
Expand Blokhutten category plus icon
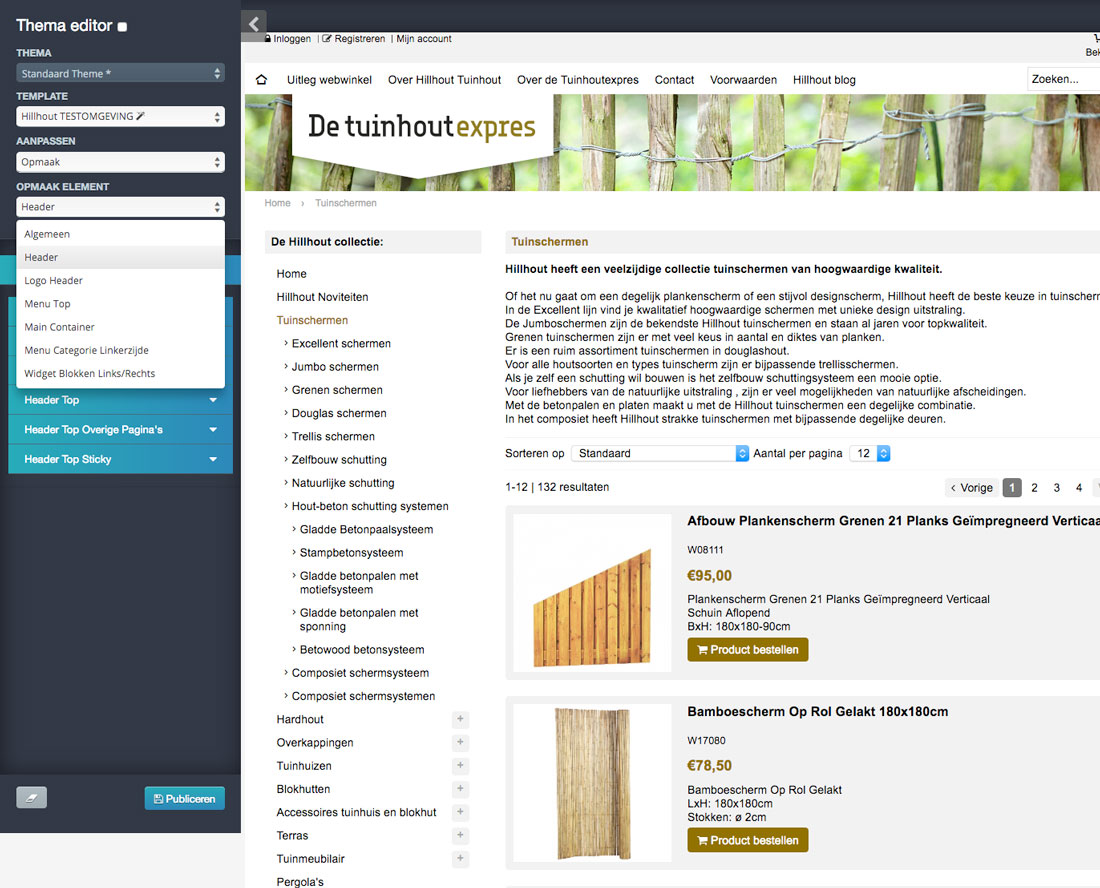click(x=460, y=788)
